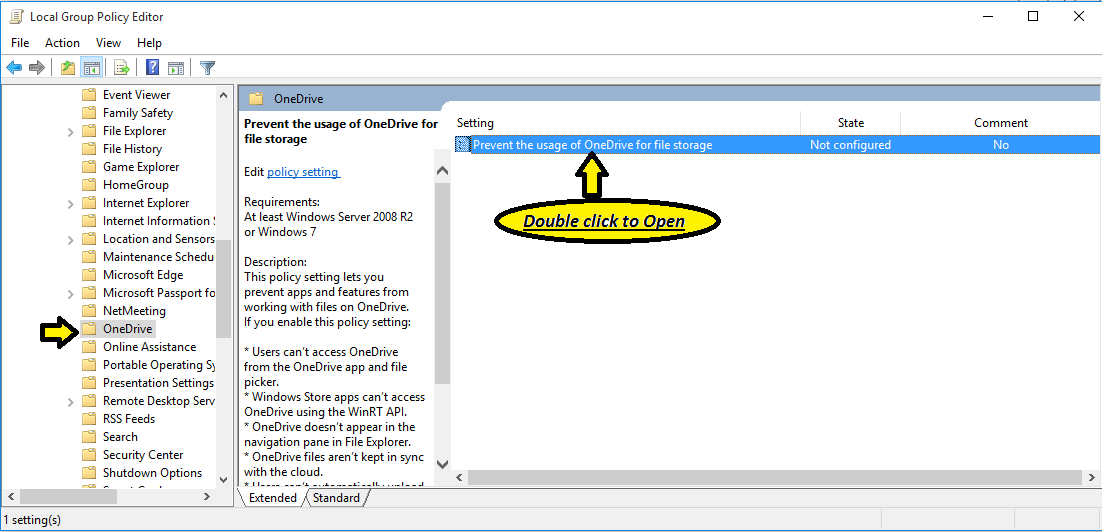
Task: Click the No comment cell
Action: tap(1001, 145)
